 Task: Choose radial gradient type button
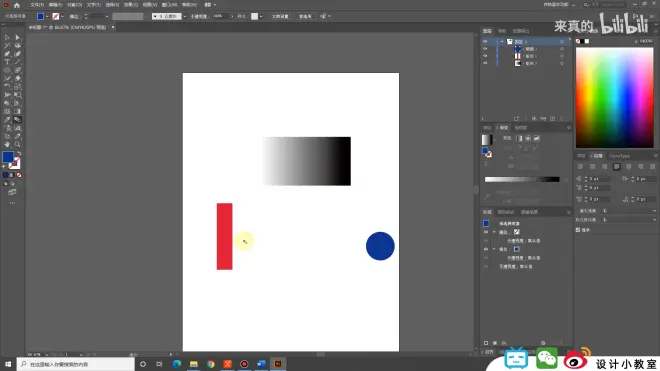pos(528,138)
